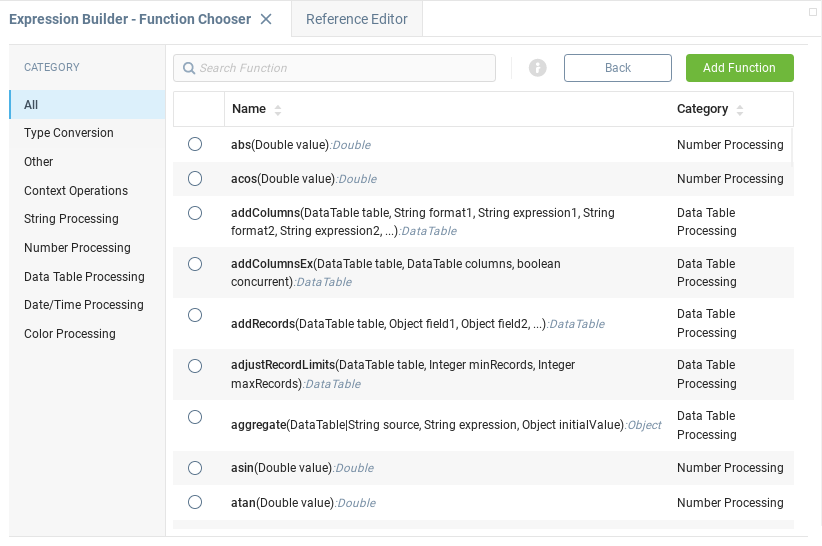The width and height of the screenshot is (822, 546).
Task: Click the magnifier icon in search box
Action: 188,68
